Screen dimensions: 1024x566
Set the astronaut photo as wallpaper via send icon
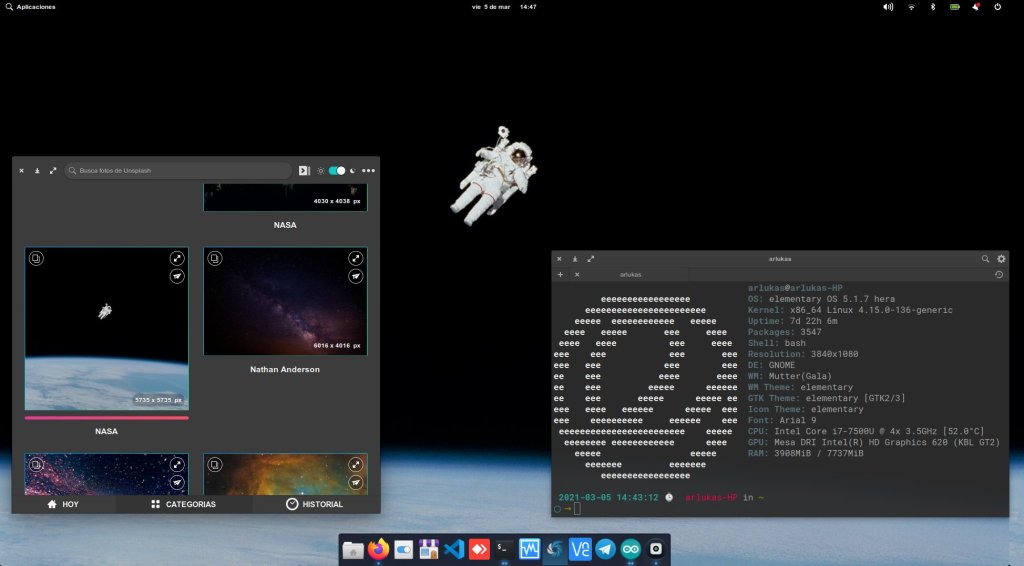point(177,276)
